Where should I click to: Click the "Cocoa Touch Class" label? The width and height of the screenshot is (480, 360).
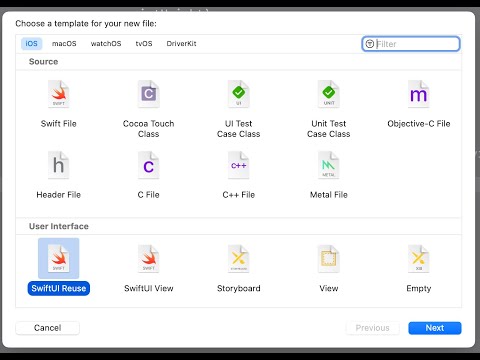(149, 129)
